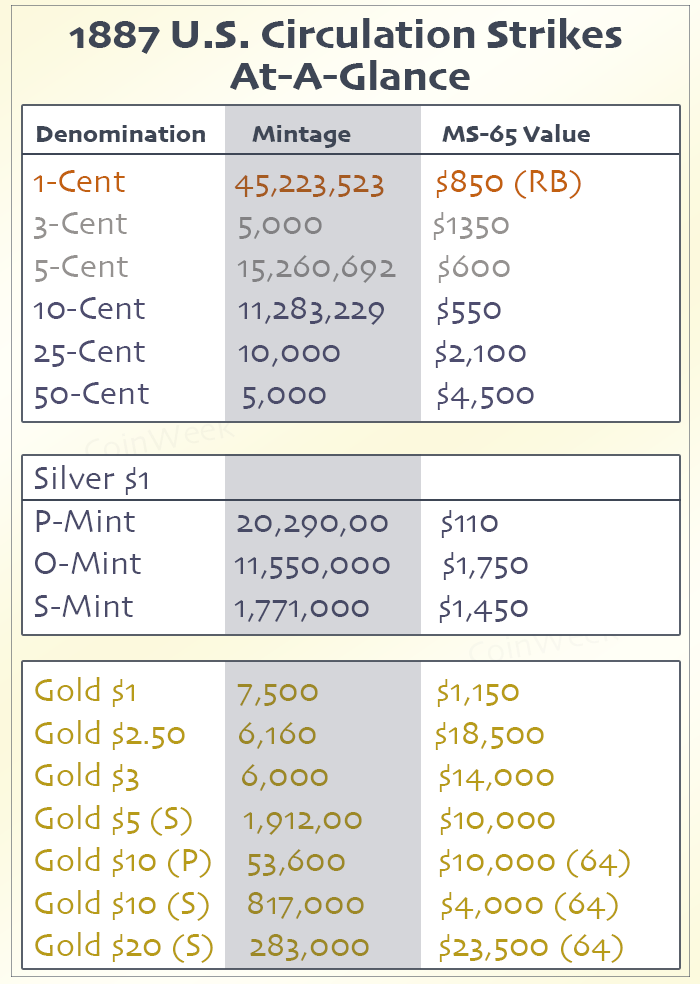This screenshot has height=984, width=700.
Task: Click the O-Mint mintage 11,550,000
Action: click(313, 565)
